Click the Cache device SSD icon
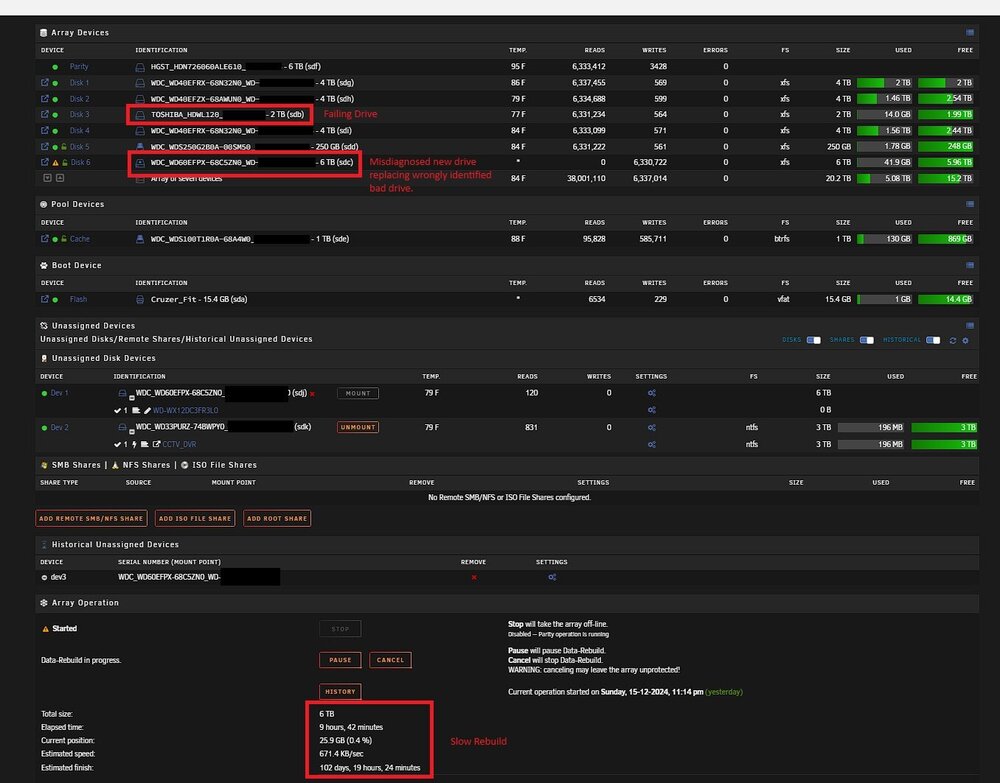 point(140,239)
